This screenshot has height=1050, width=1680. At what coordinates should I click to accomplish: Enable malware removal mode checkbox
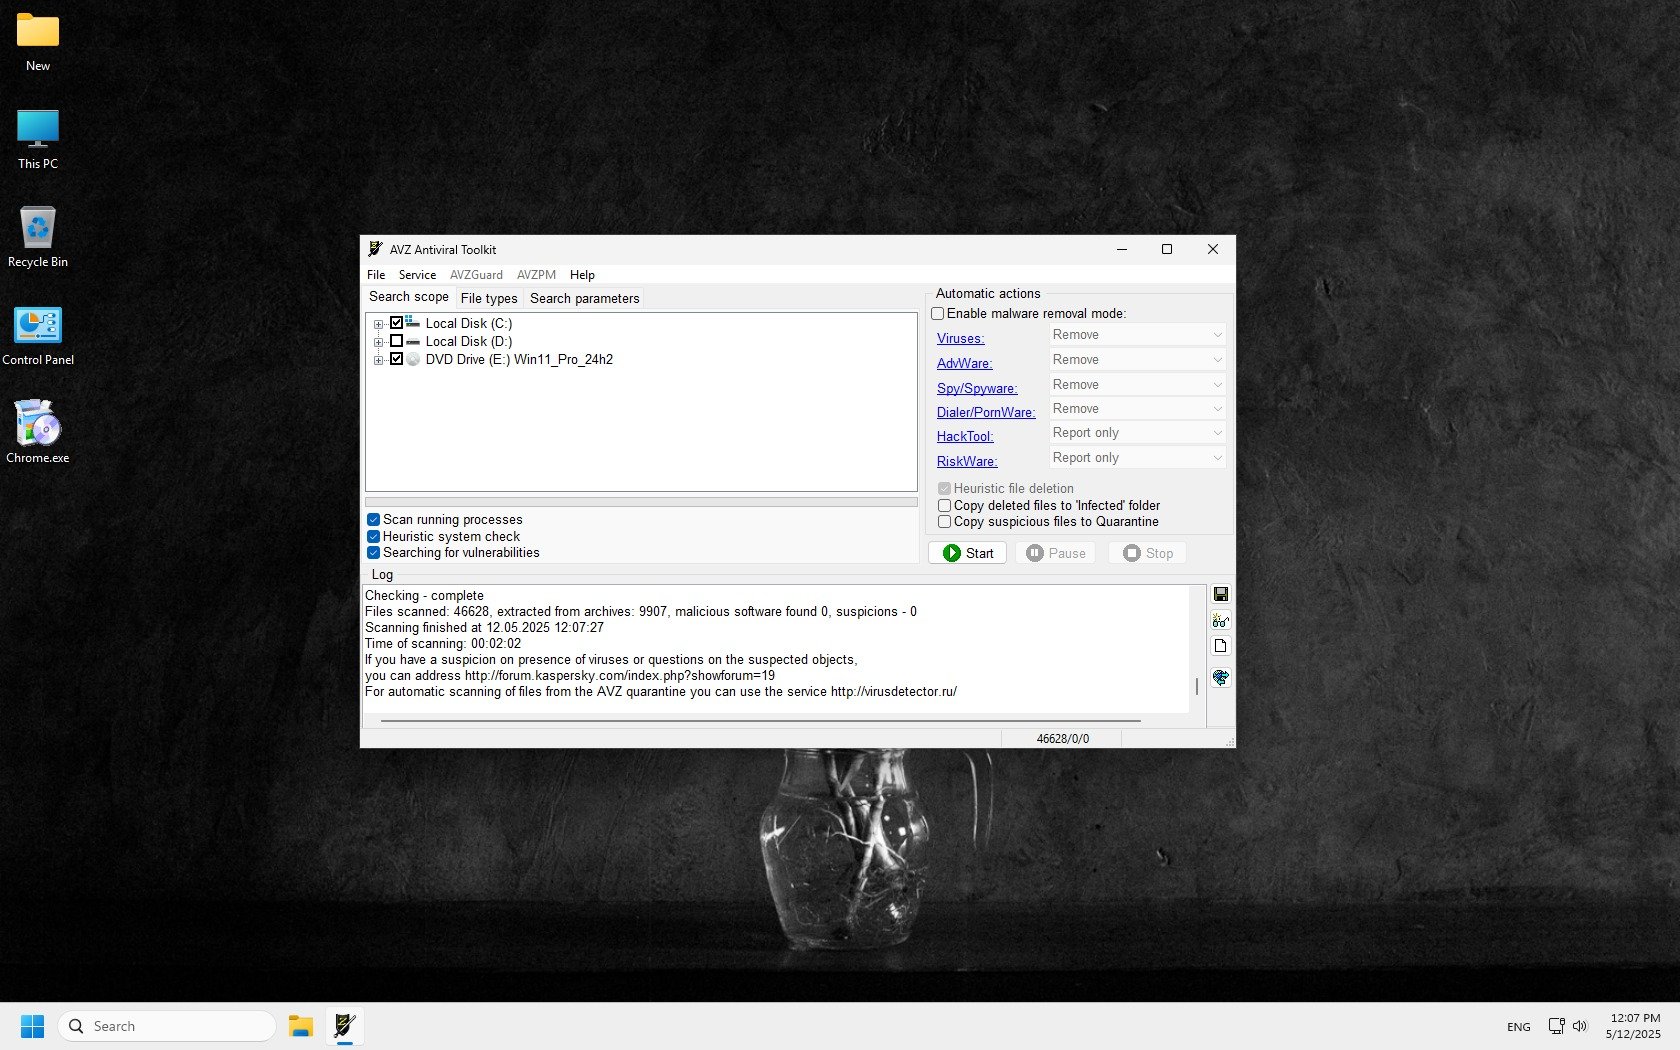pyautogui.click(x=938, y=314)
